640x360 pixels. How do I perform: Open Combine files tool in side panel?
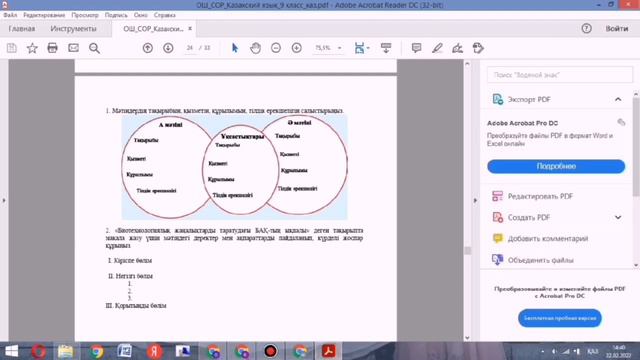[533, 260]
